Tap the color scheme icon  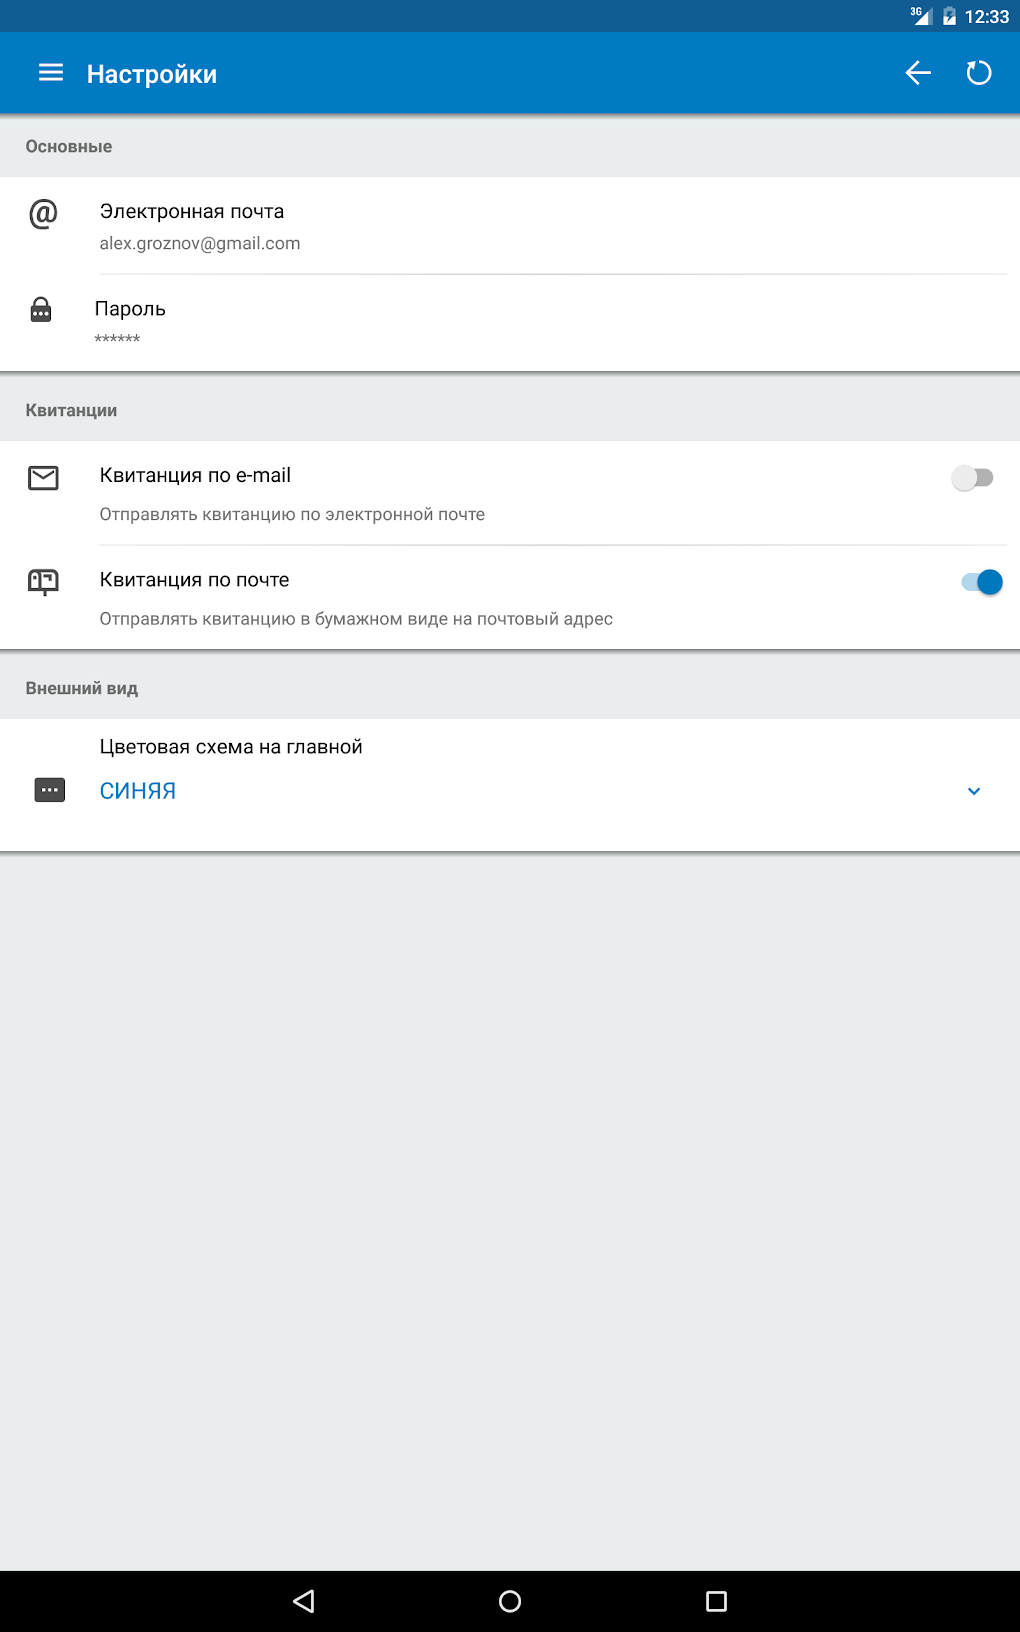(x=50, y=790)
